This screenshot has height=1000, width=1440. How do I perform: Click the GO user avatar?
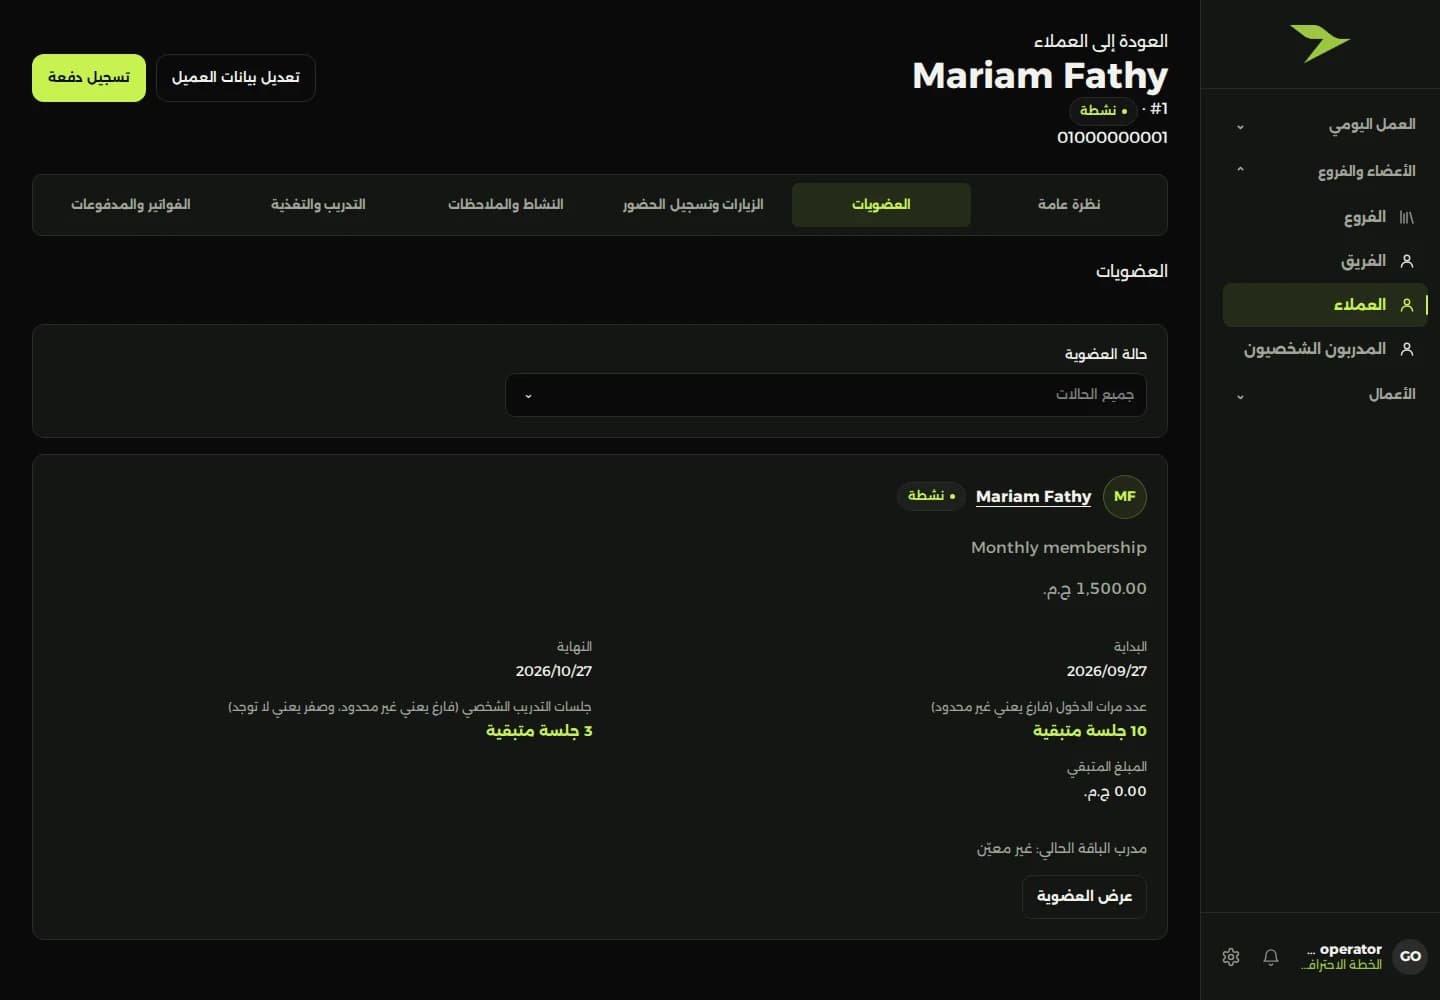tap(1410, 956)
